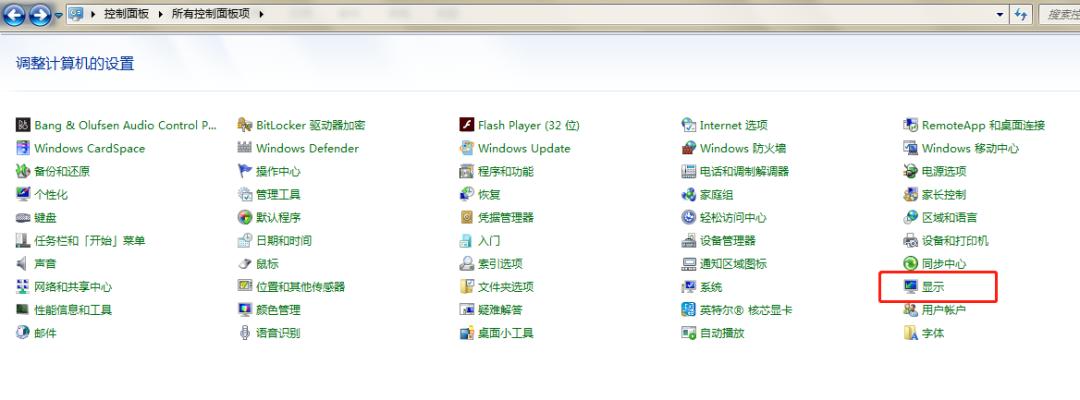Image resolution: width=1080 pixels, height=400 pixels.
Task: Open the 索引选项 link
Action: [x=500, y=264]
